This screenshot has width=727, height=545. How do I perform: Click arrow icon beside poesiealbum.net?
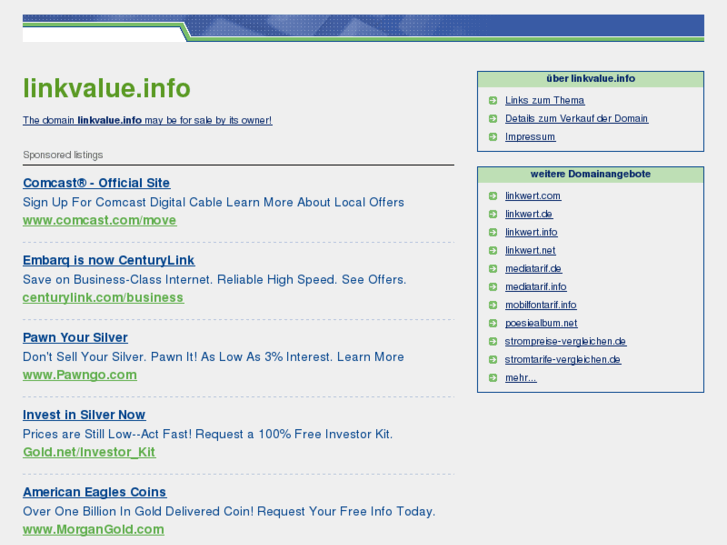493,323
